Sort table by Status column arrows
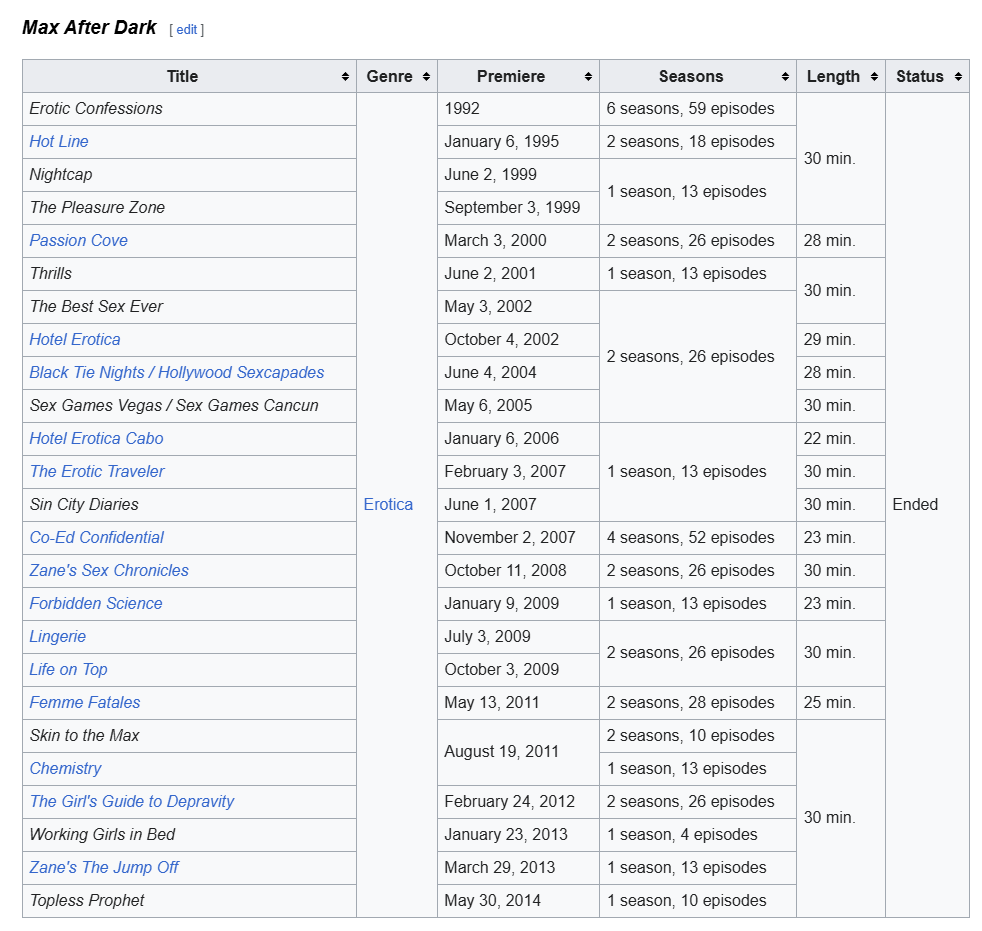The width and height of the screenshot is (982, 931). click(x=958, y=76)
